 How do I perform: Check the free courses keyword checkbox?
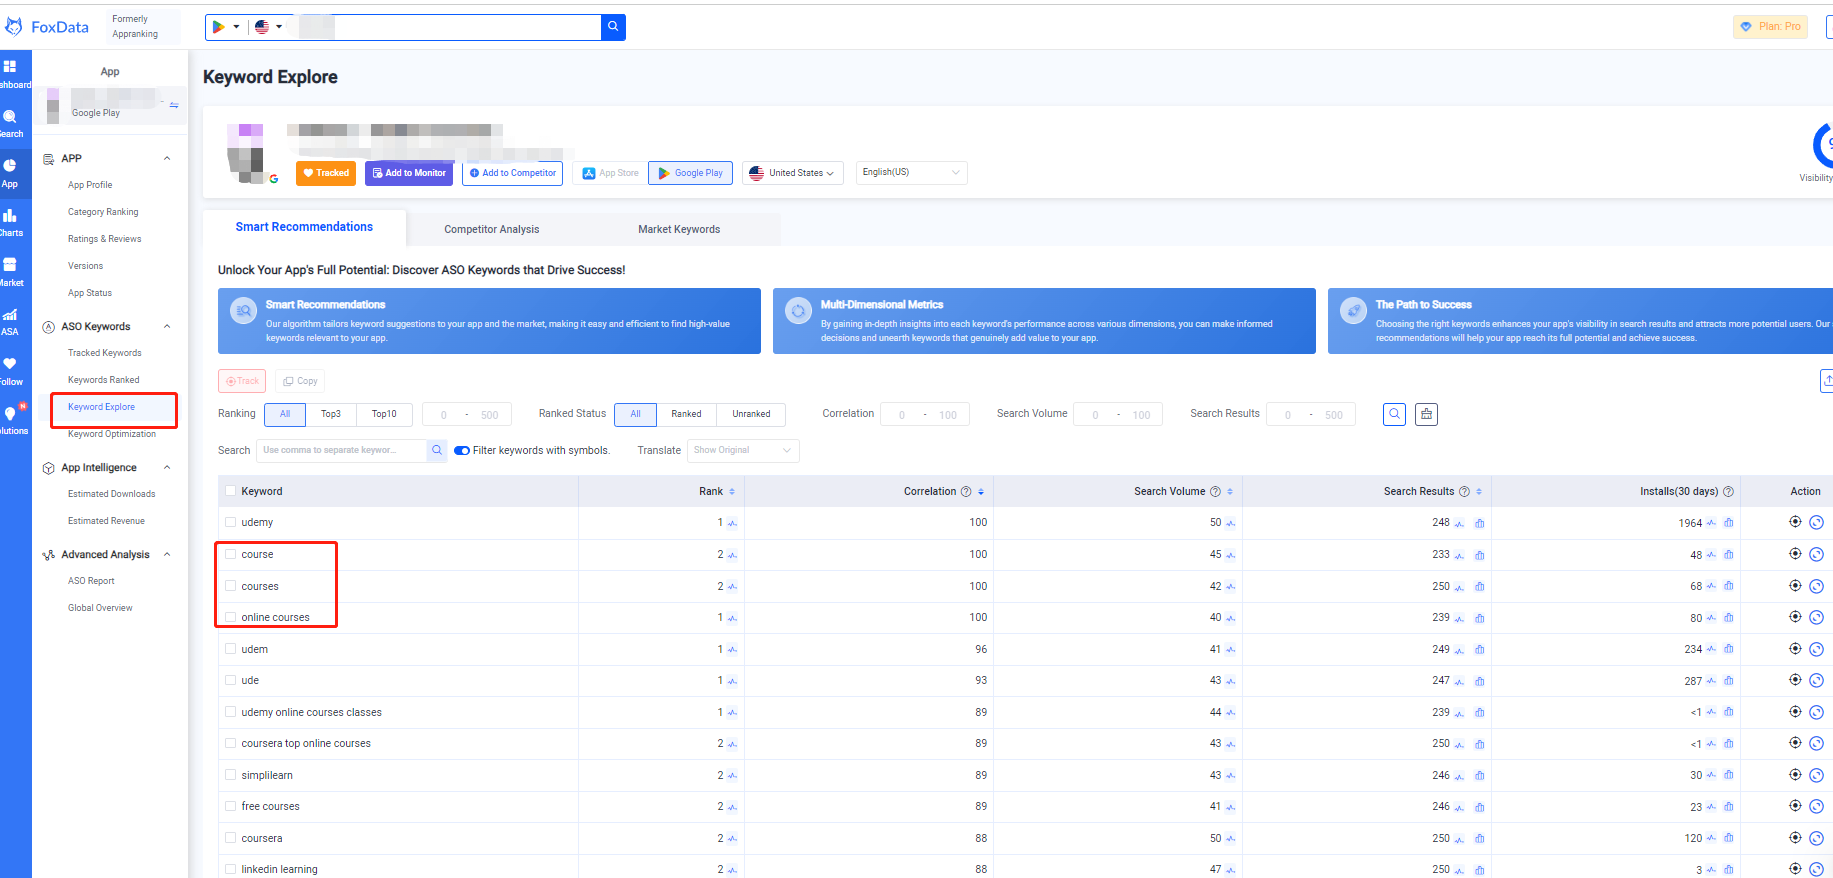231,806
